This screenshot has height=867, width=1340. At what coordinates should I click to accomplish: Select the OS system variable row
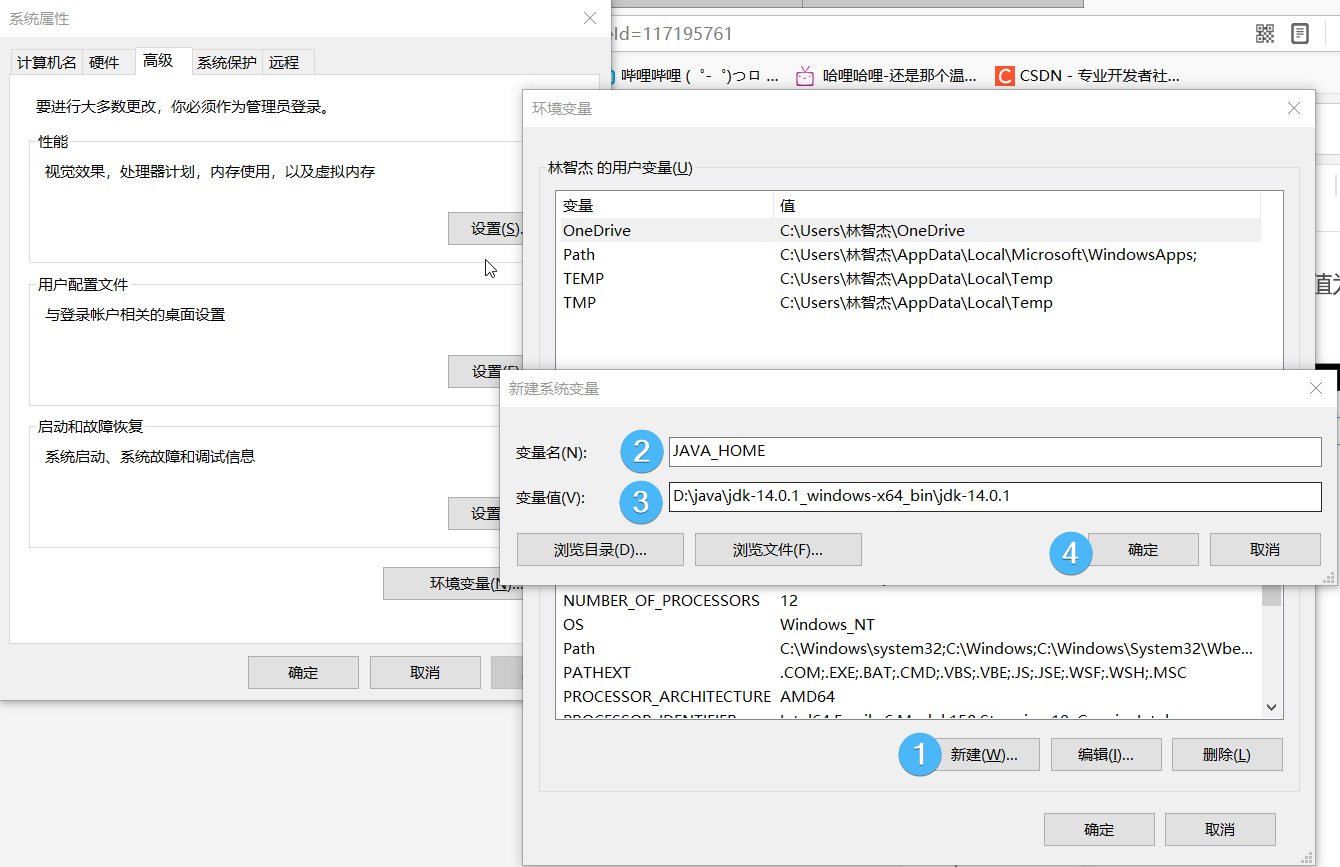(908, 624)
